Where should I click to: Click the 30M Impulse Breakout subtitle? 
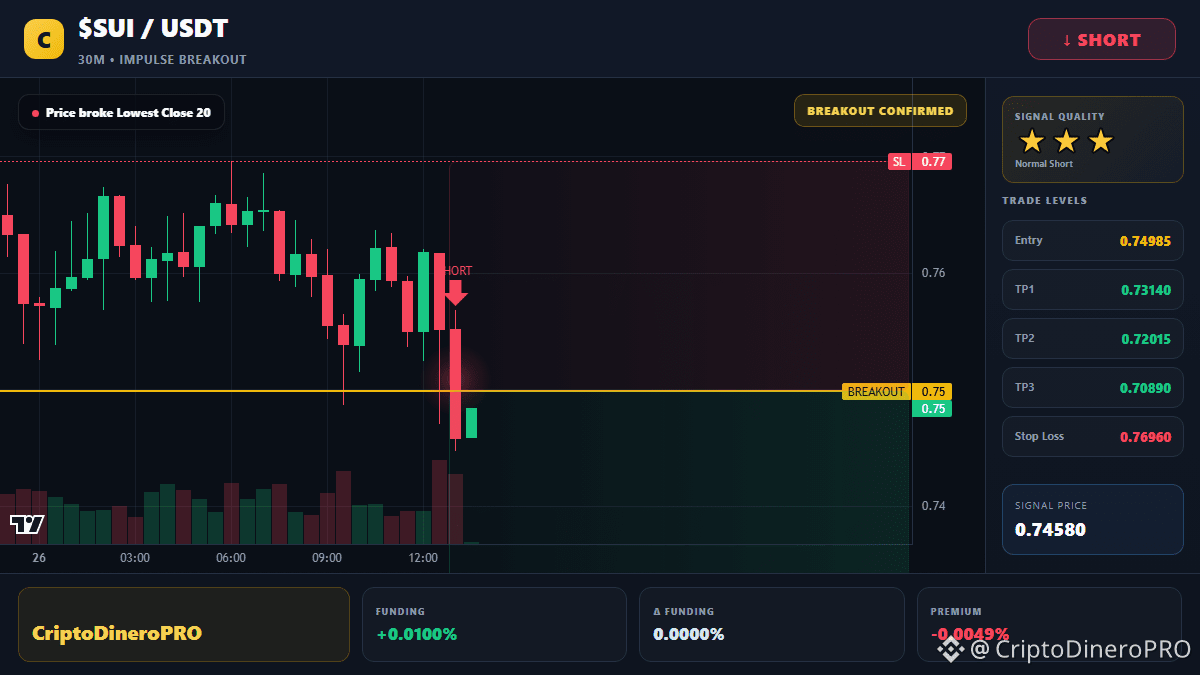tap(162, 60)
